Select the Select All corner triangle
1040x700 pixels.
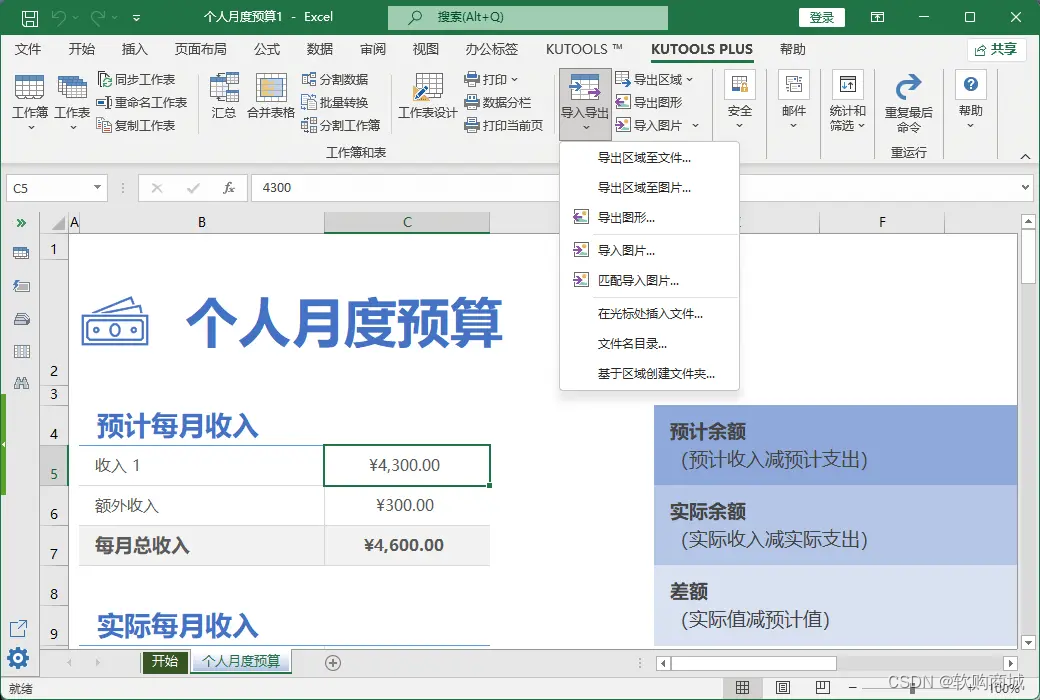pyautogui.click(x=58, y=222)
